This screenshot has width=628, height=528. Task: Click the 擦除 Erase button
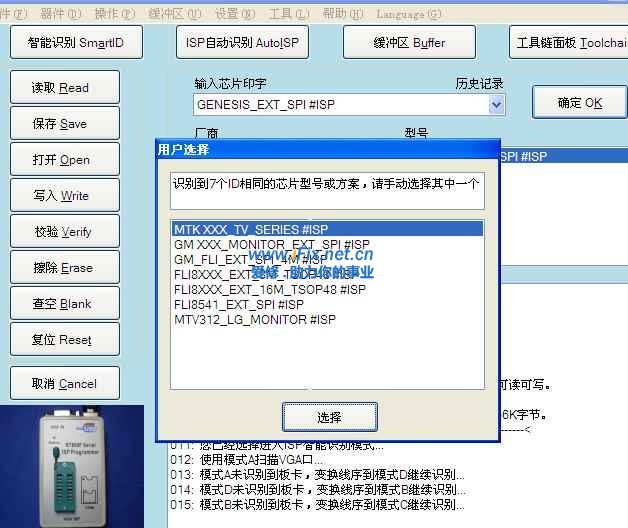(x=65, y=267)
